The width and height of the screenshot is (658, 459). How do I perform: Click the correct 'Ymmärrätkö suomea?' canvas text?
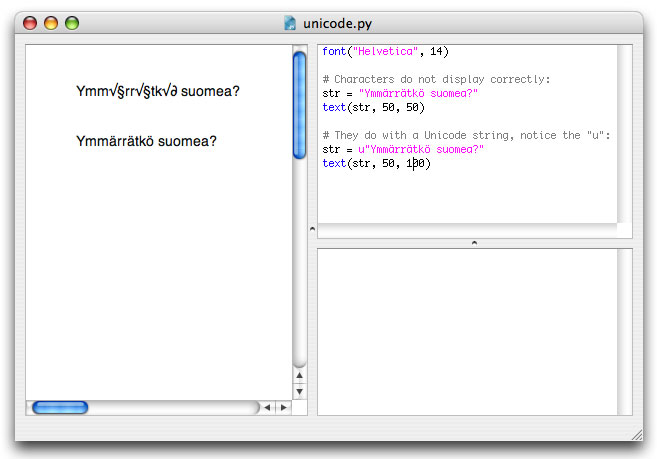point(146,141)
